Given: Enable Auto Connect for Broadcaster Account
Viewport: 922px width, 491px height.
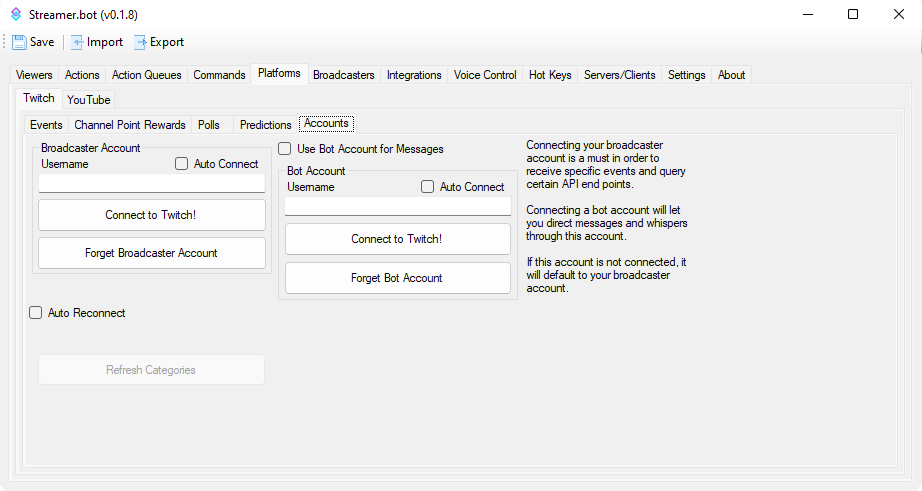Looking at the screenshot, I should tap(182, 163).
